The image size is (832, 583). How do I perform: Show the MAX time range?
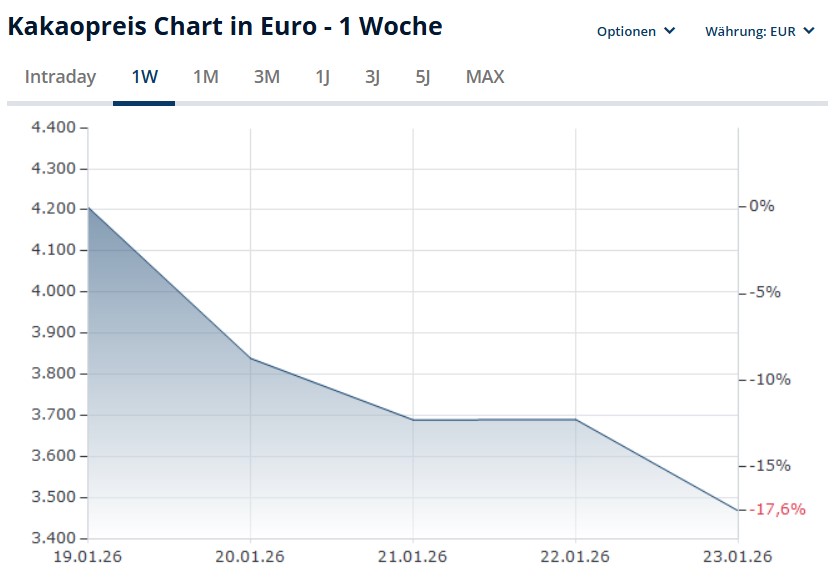click(485, 77)
